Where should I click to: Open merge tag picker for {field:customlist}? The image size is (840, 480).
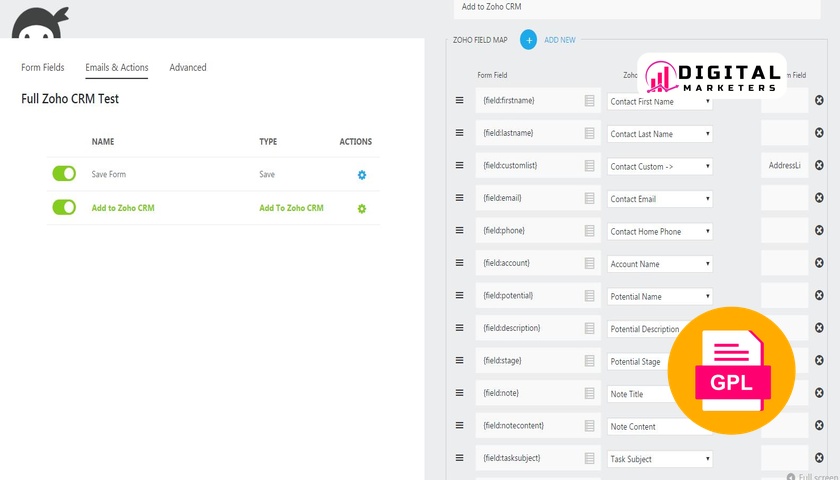[x=589, y=166]
